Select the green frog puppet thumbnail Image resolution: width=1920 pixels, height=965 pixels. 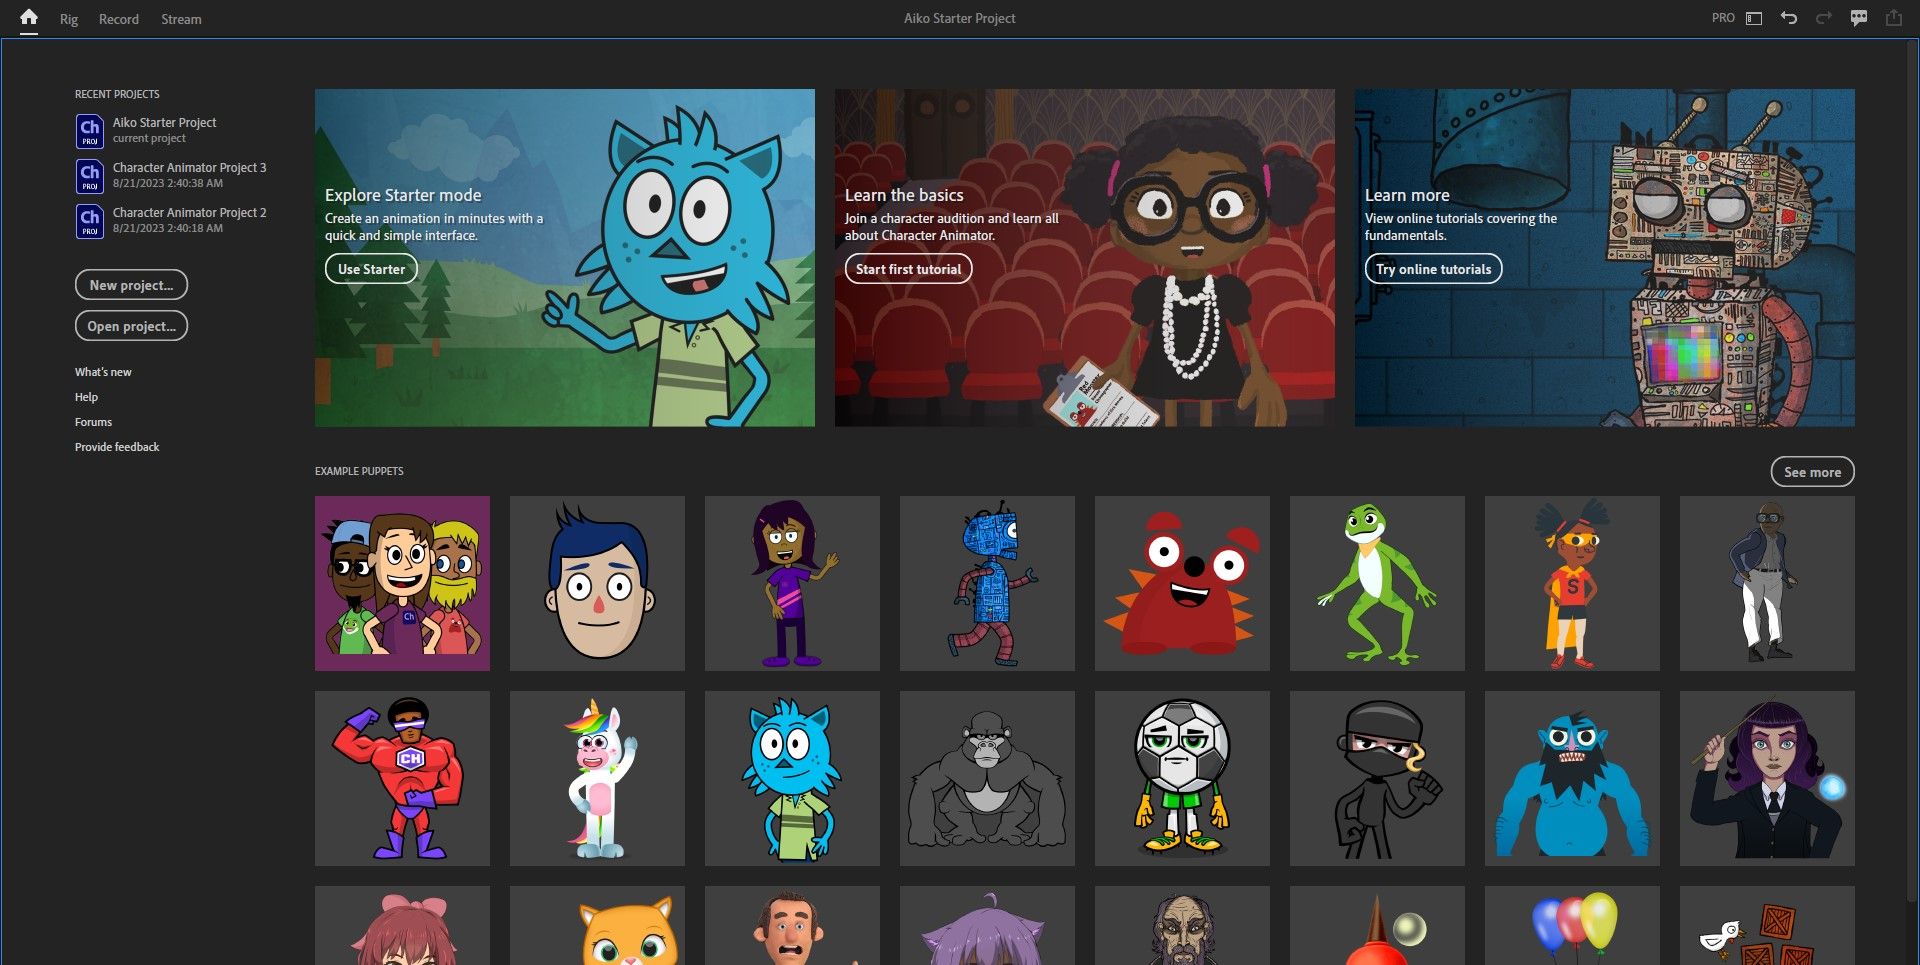[x=1377, y=583]
